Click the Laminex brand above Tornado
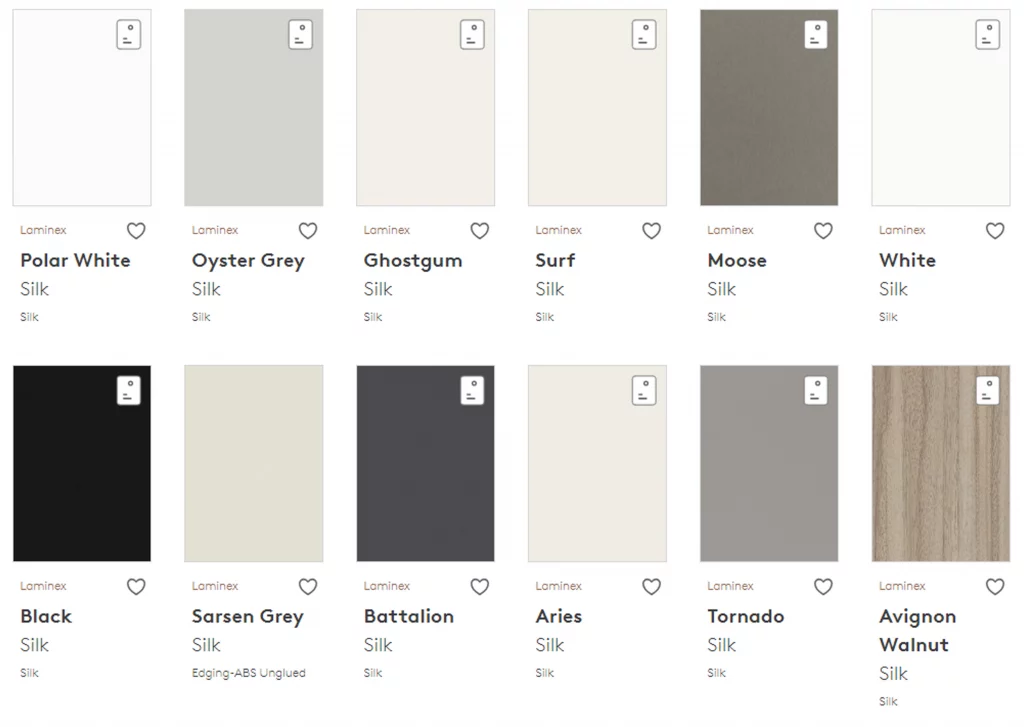This screenshot has width=1024, height=727. point(730,586)
